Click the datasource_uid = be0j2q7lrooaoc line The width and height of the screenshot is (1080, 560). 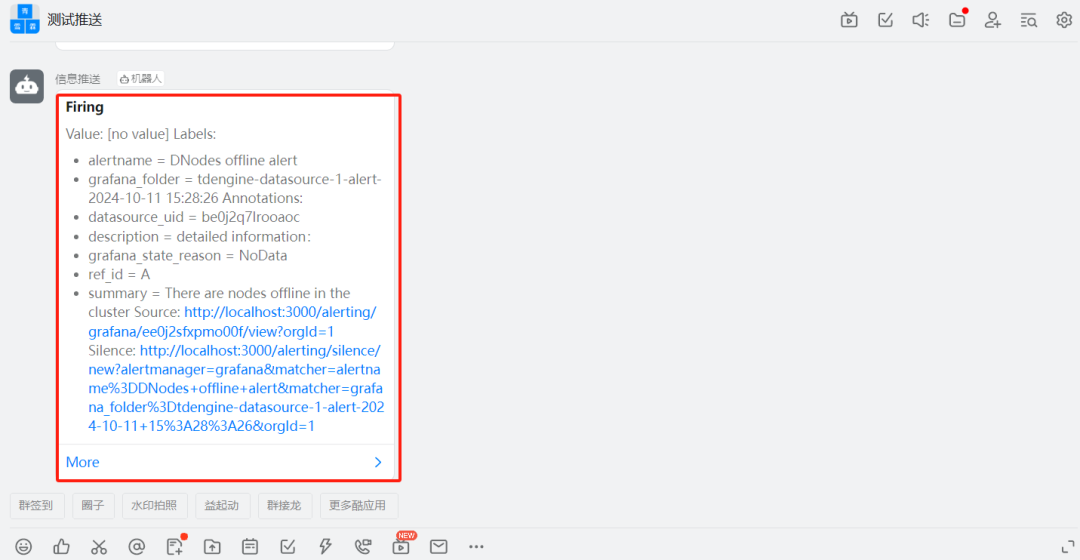coord(194,217)
